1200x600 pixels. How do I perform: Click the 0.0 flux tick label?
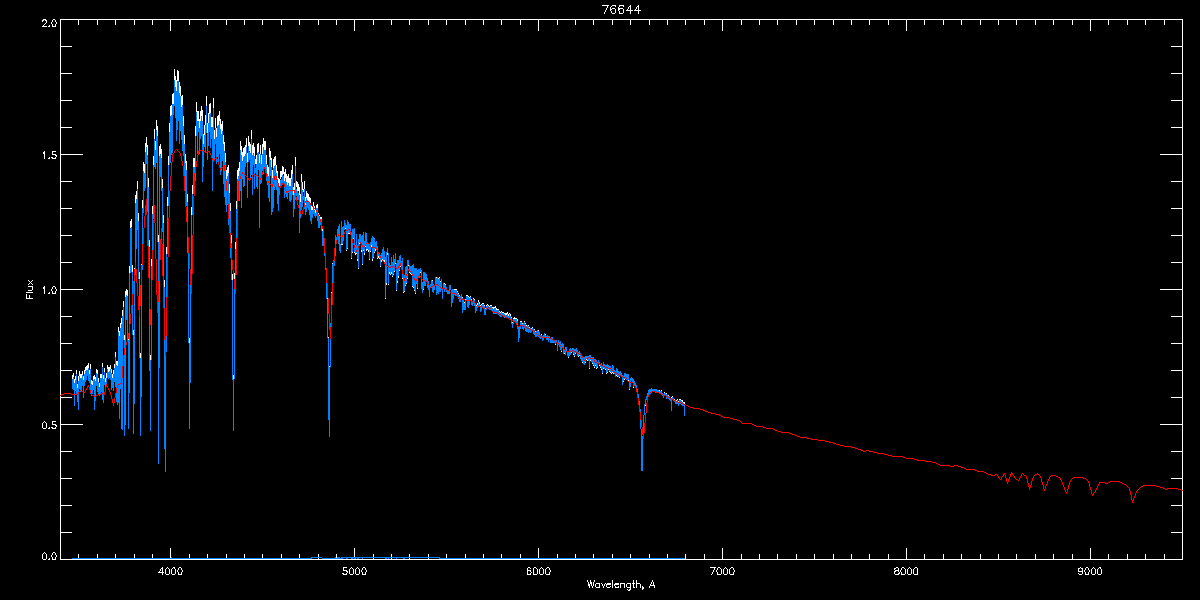47,556
